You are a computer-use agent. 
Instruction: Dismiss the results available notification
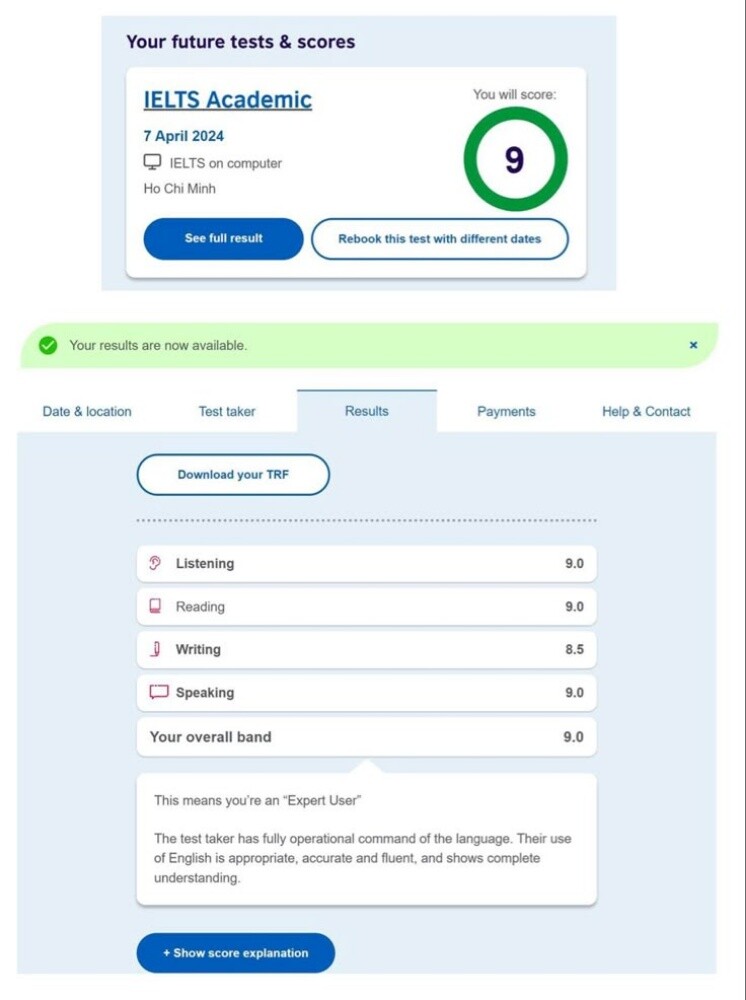click(x=694, y=345)
